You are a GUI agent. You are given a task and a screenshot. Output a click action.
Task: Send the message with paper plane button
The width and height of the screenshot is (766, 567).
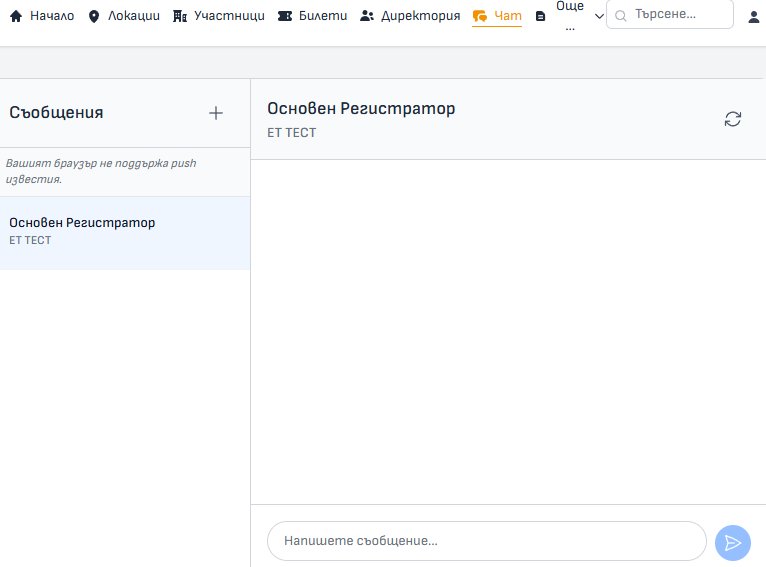point(732,543)
